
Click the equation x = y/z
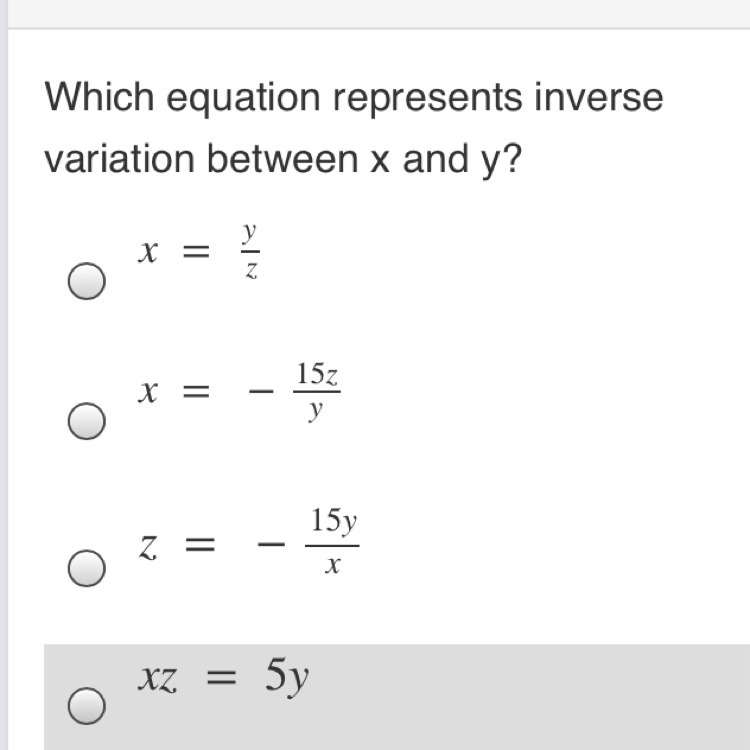(198, 253)
